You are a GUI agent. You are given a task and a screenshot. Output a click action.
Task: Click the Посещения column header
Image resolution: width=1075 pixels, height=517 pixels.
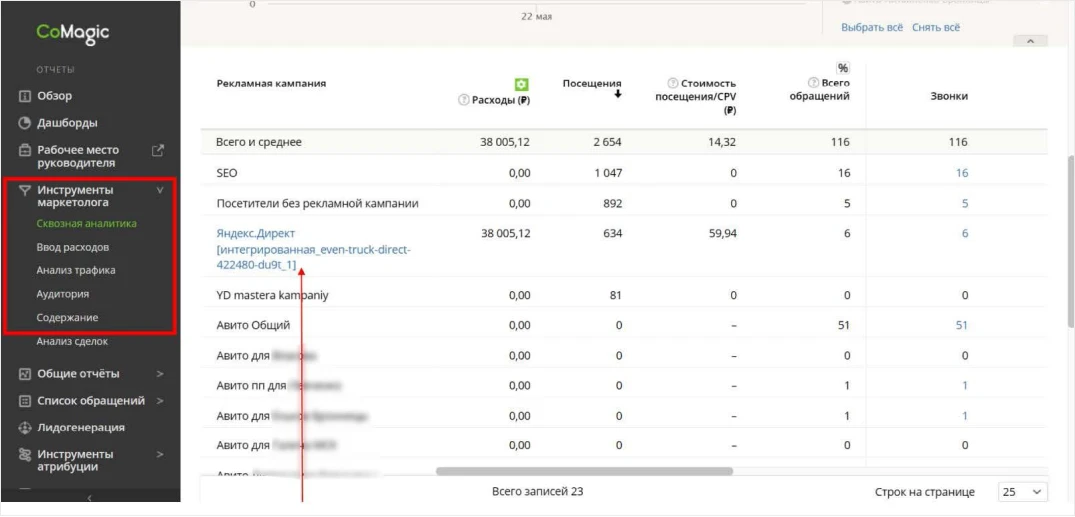[592, 84]
